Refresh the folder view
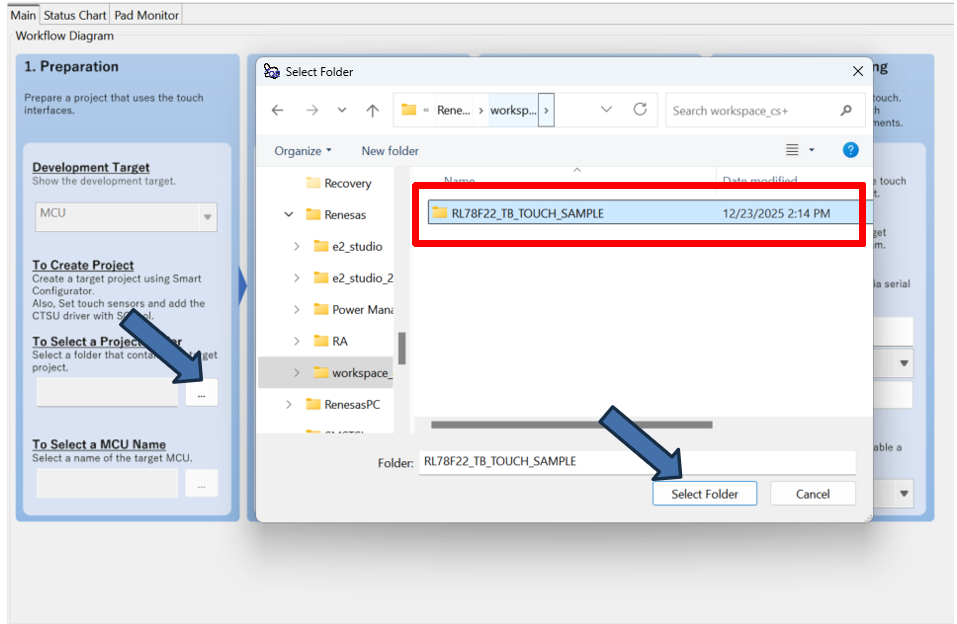Image resolution: width=957 pixels, height=624 pixels. click(640, 109)
